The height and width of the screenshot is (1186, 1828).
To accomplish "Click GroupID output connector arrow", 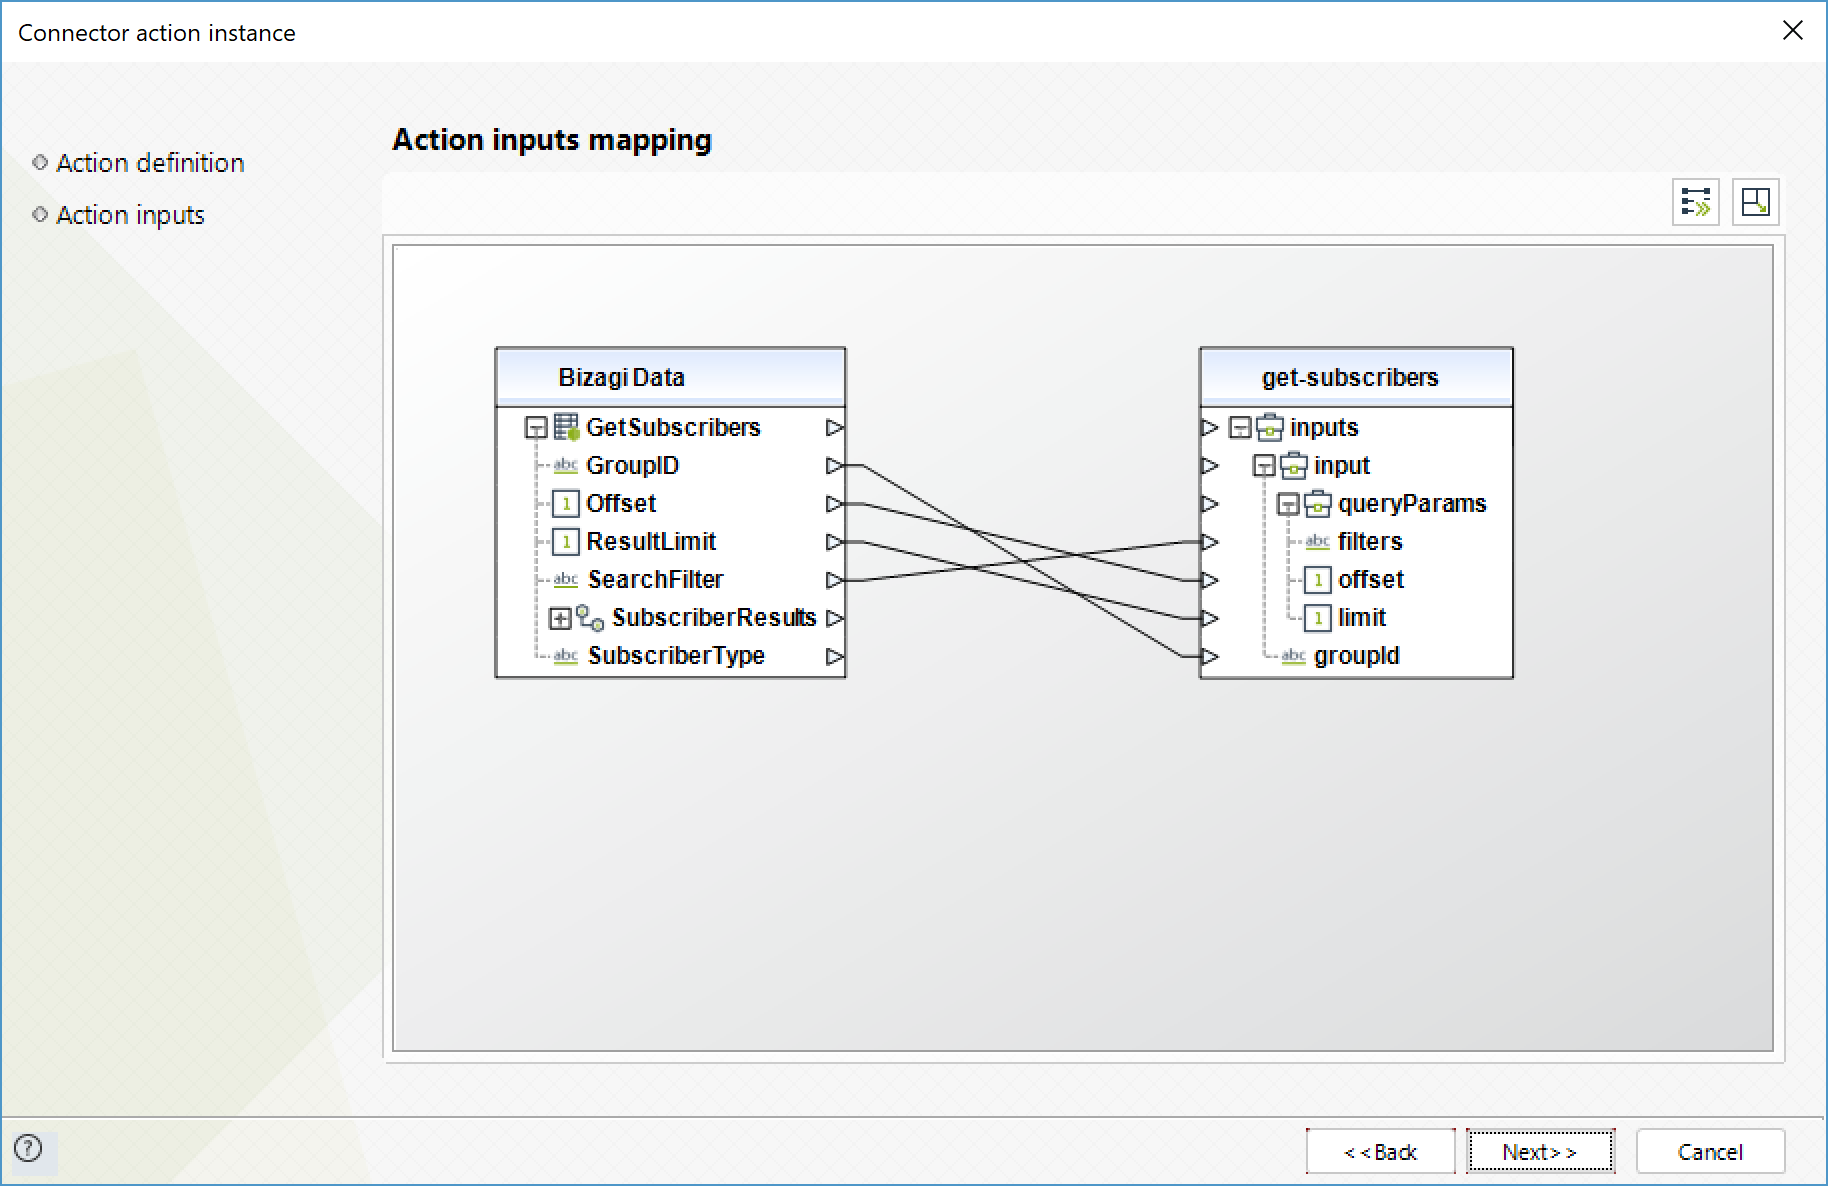I will [834, 465].
